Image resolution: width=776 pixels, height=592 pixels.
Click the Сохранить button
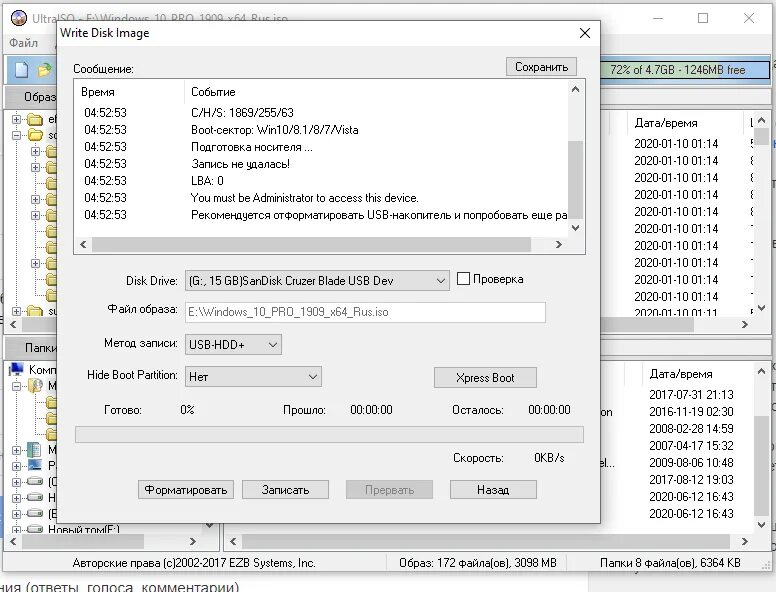pos(541,67)
